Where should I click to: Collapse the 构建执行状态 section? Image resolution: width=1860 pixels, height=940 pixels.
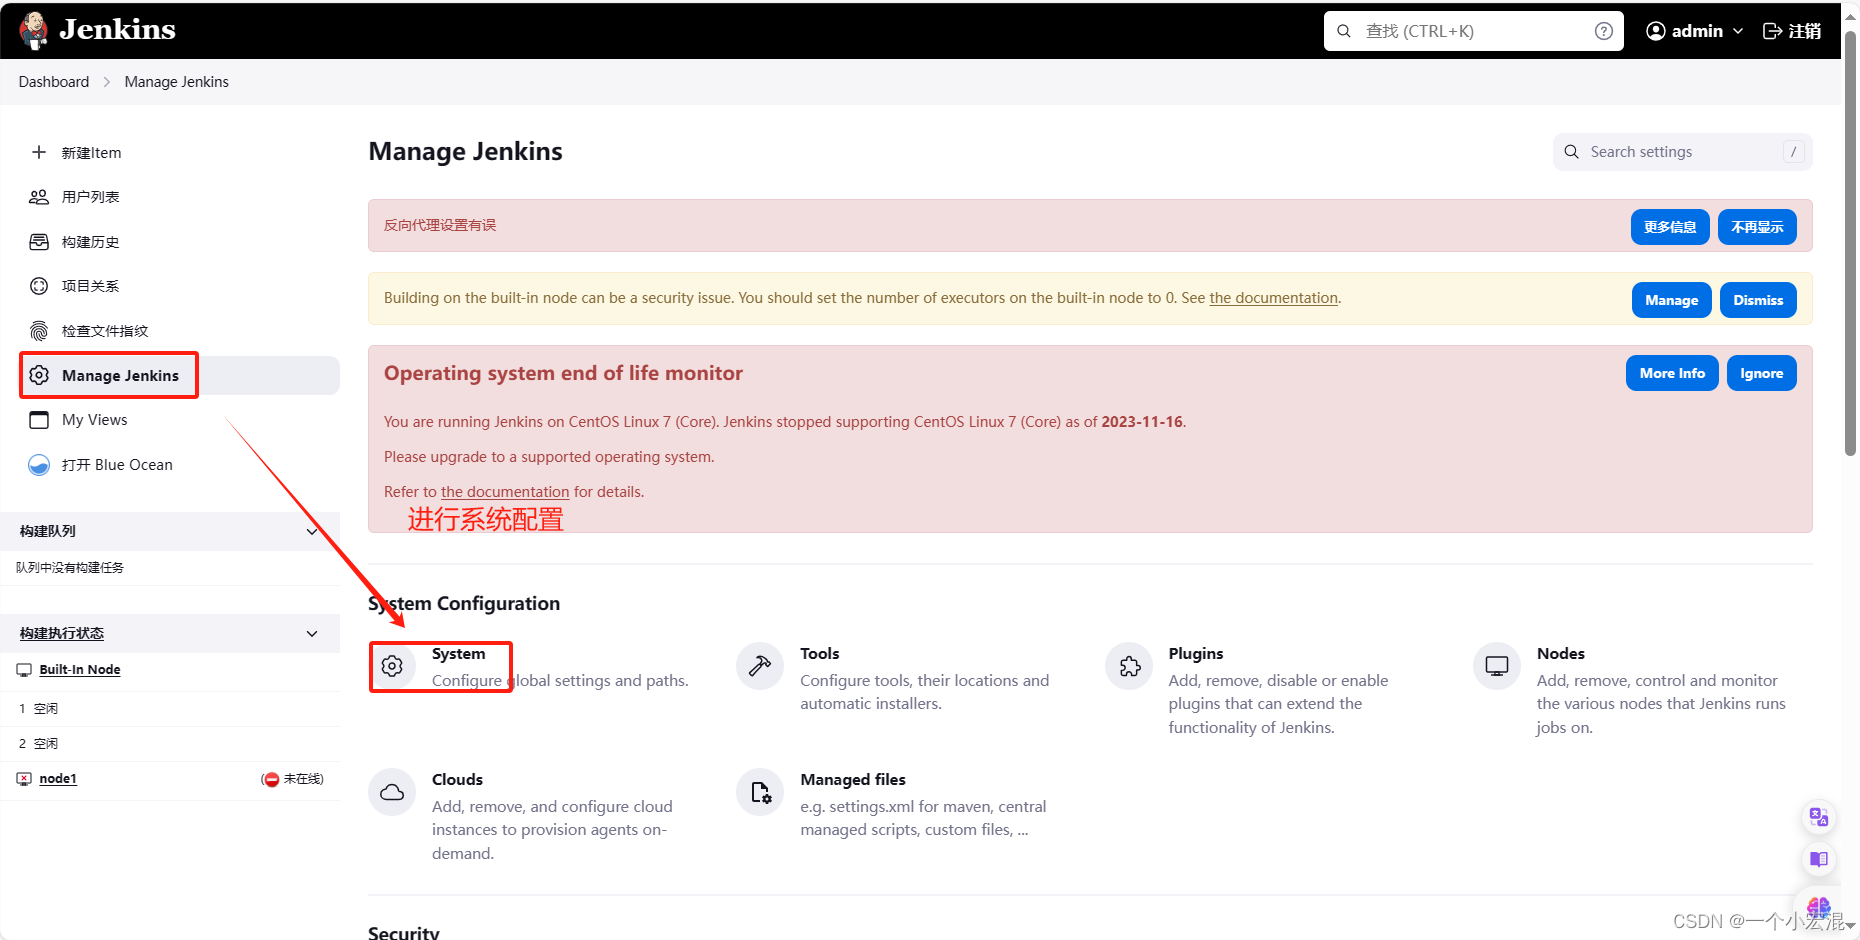(312, 633)
